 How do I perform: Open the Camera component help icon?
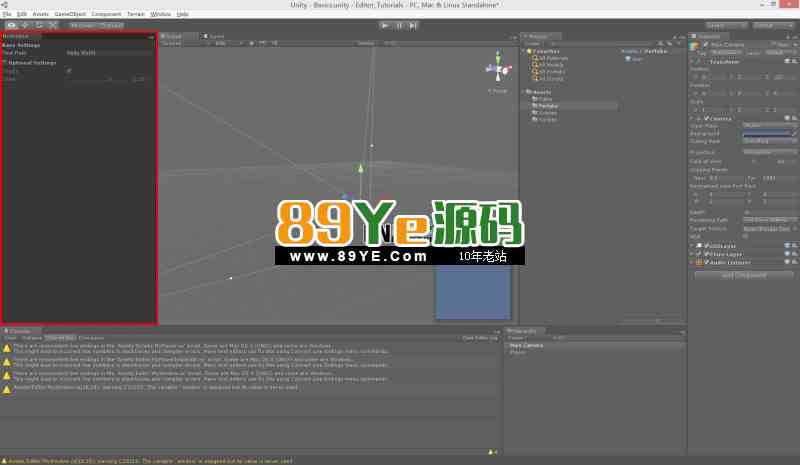[x=787, y=118]
